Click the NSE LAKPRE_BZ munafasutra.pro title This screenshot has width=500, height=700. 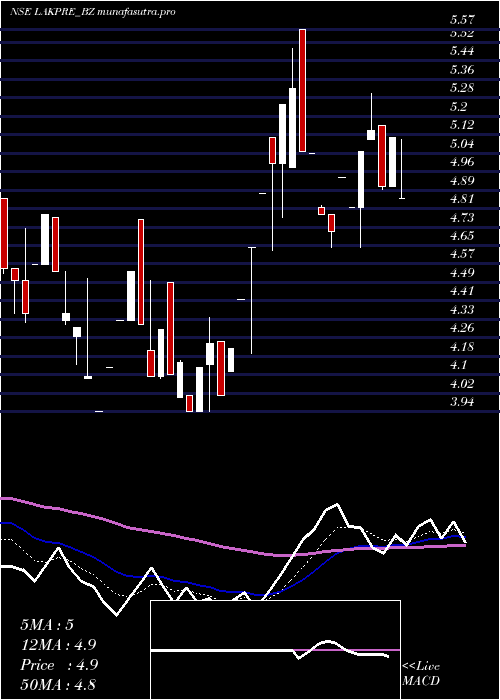[92, 12]
